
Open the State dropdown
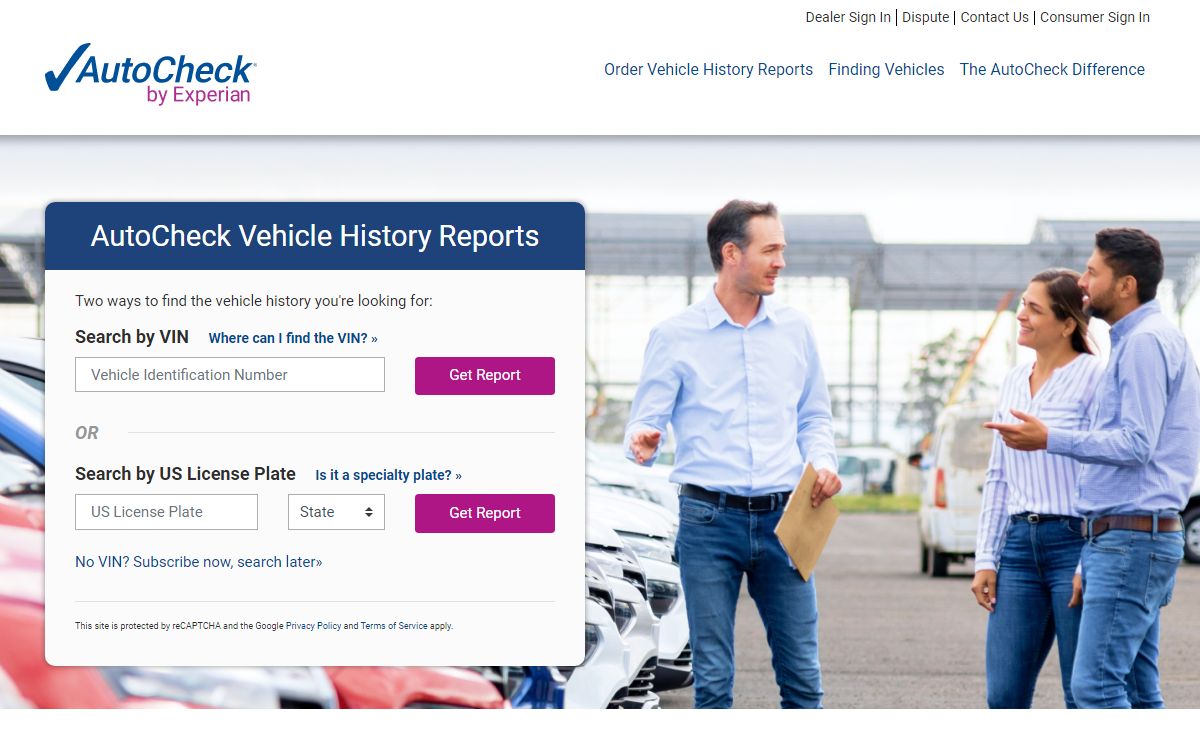(x=336, y=512)
